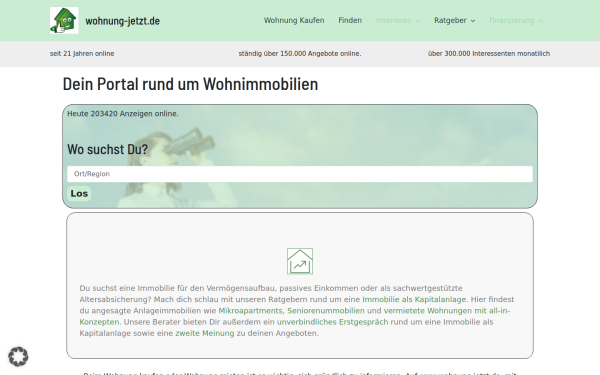Click the house chart investment icon

pyautogui.click(x=300, y=261)
